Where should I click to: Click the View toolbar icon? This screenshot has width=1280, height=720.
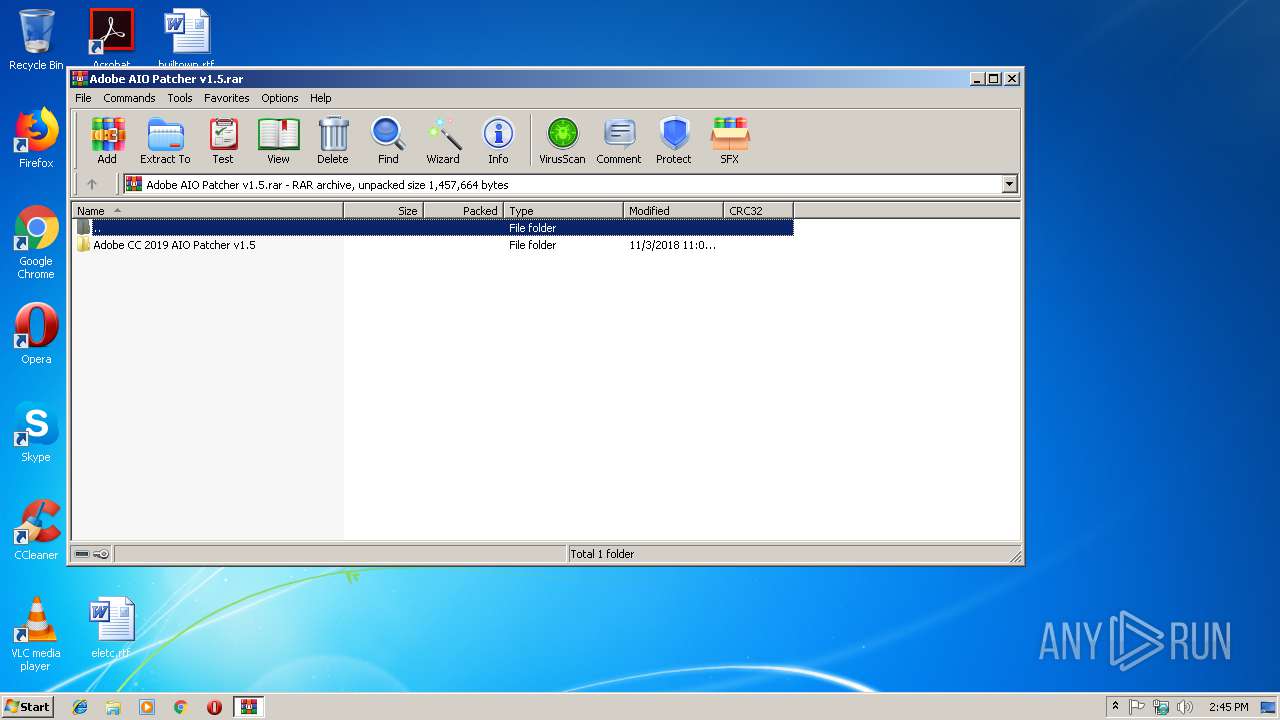[x=278, y=140]
